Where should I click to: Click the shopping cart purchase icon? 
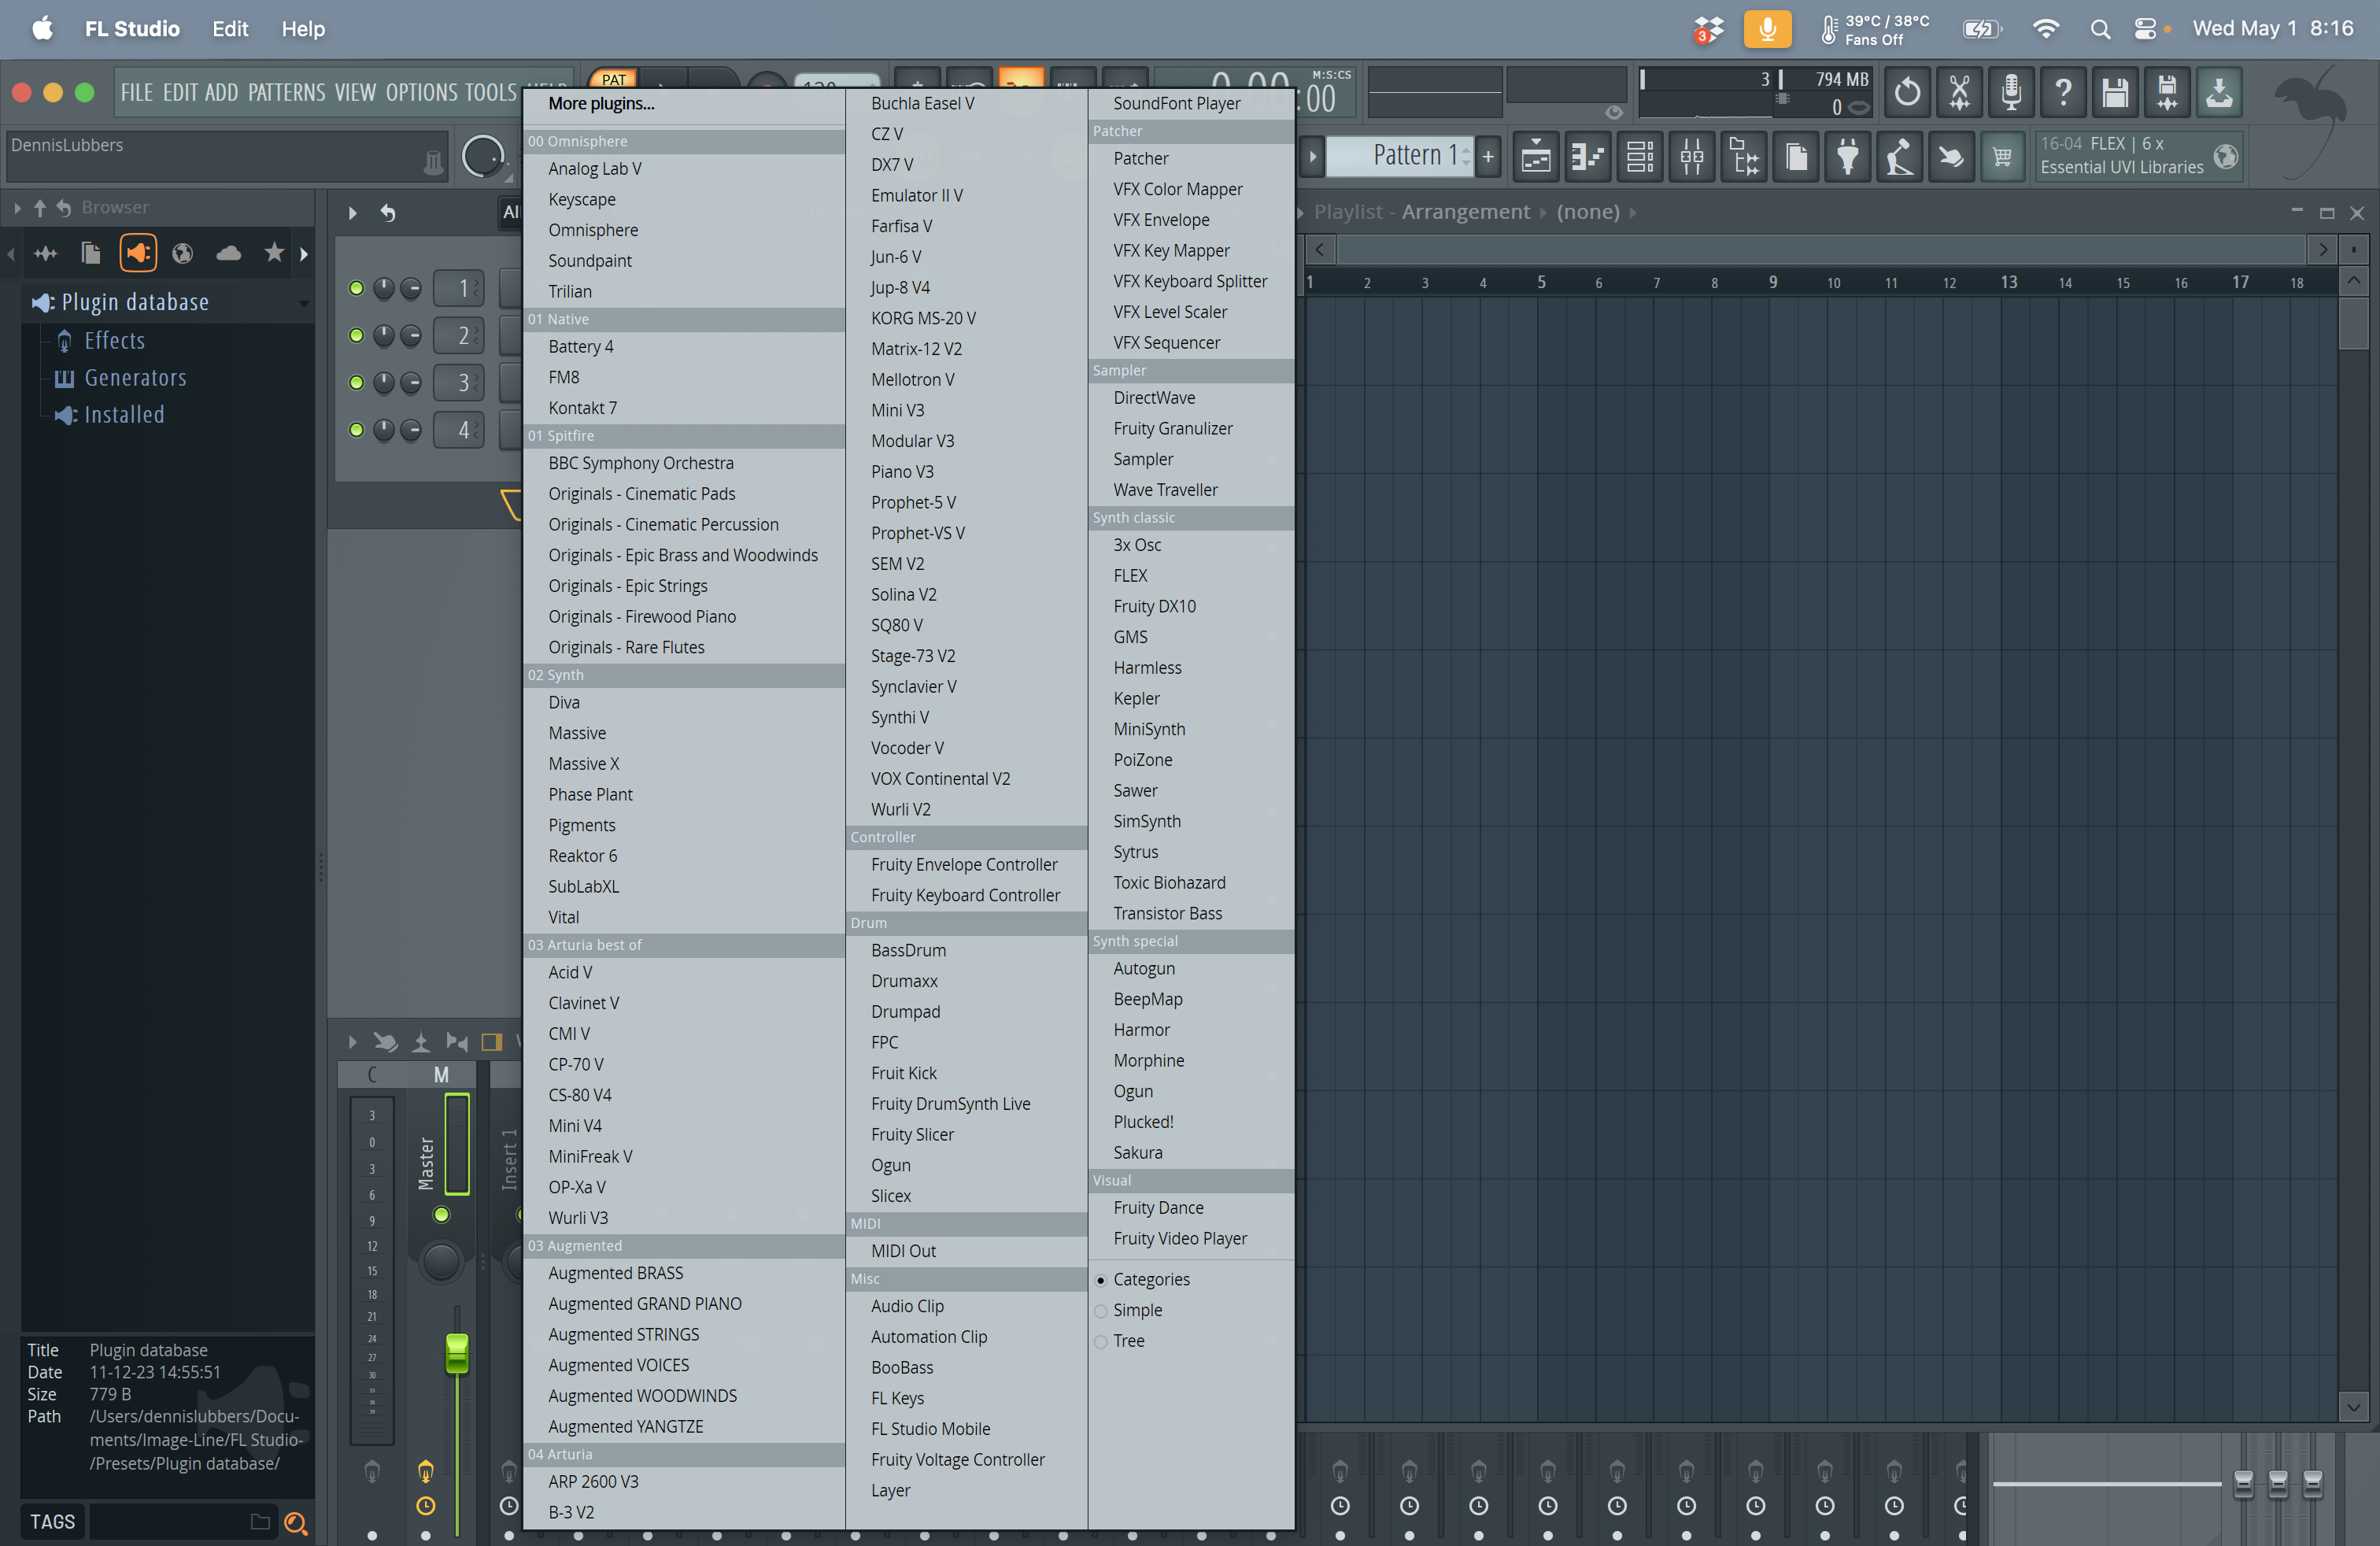[x=2003, y=156]
